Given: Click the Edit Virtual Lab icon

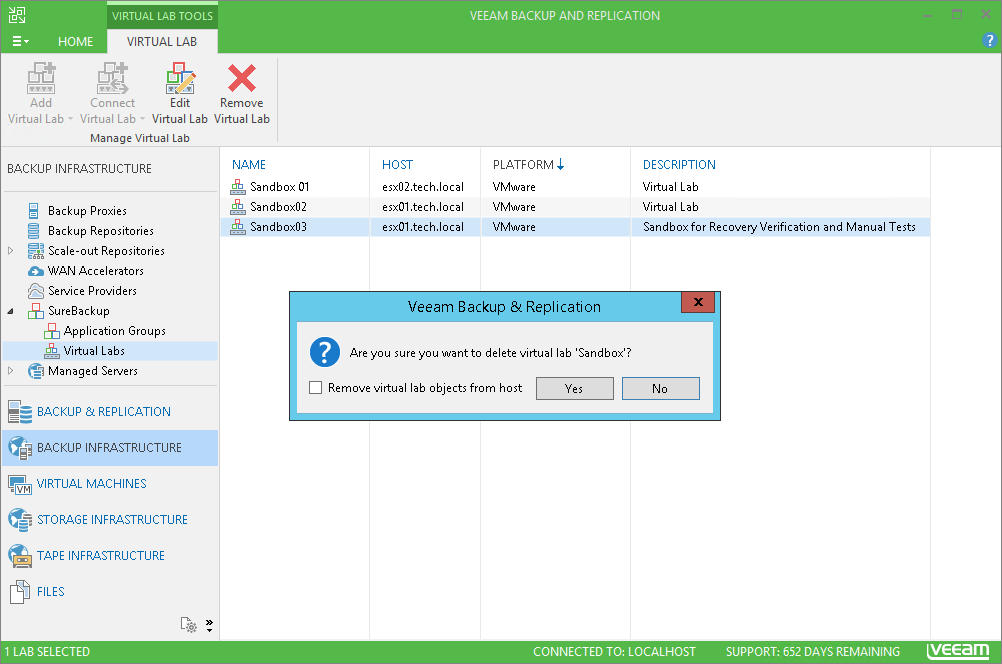Looking at the screenshot, I should [x=180, y=78].
